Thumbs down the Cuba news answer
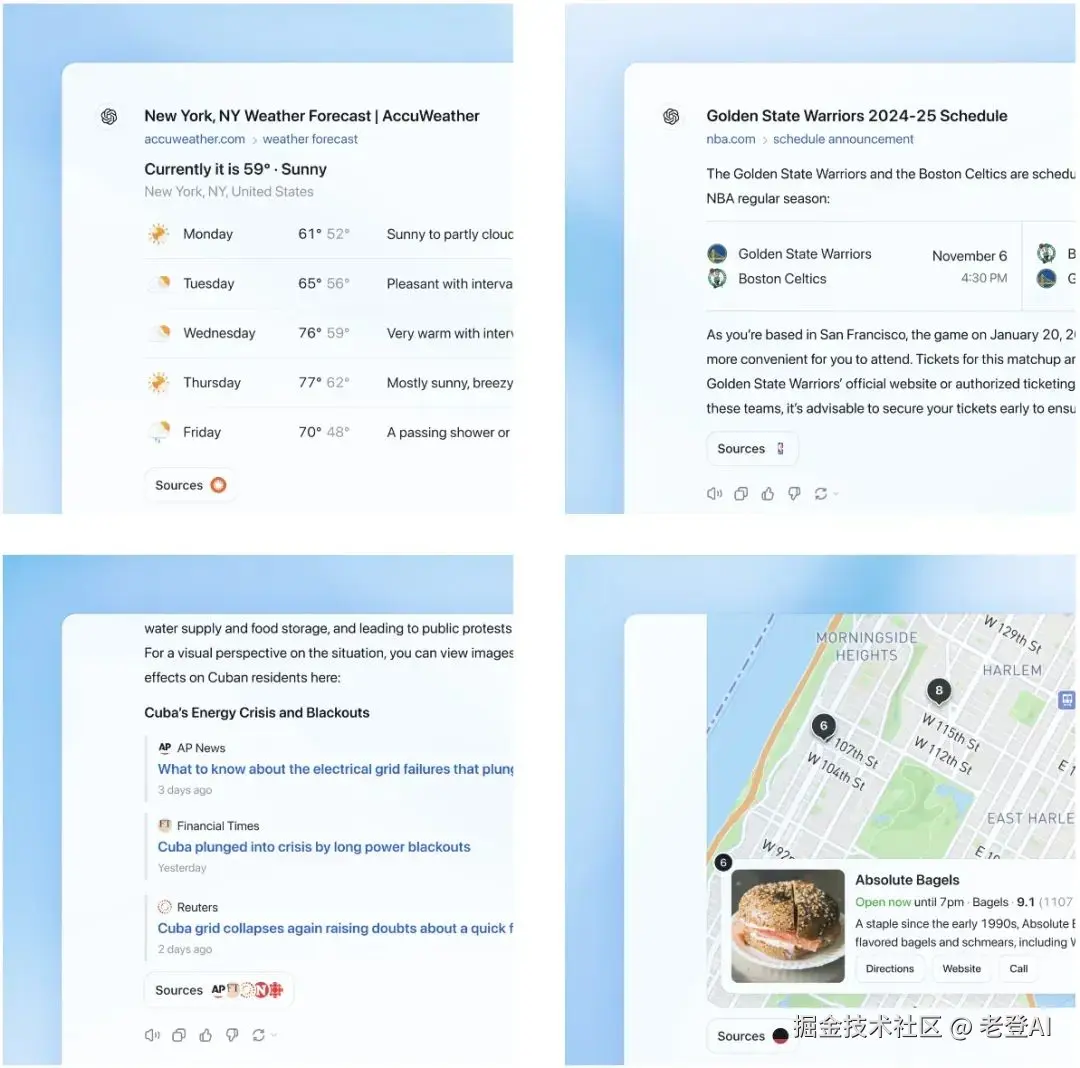1080x1068 pixels. click(x=232, y=1035)
